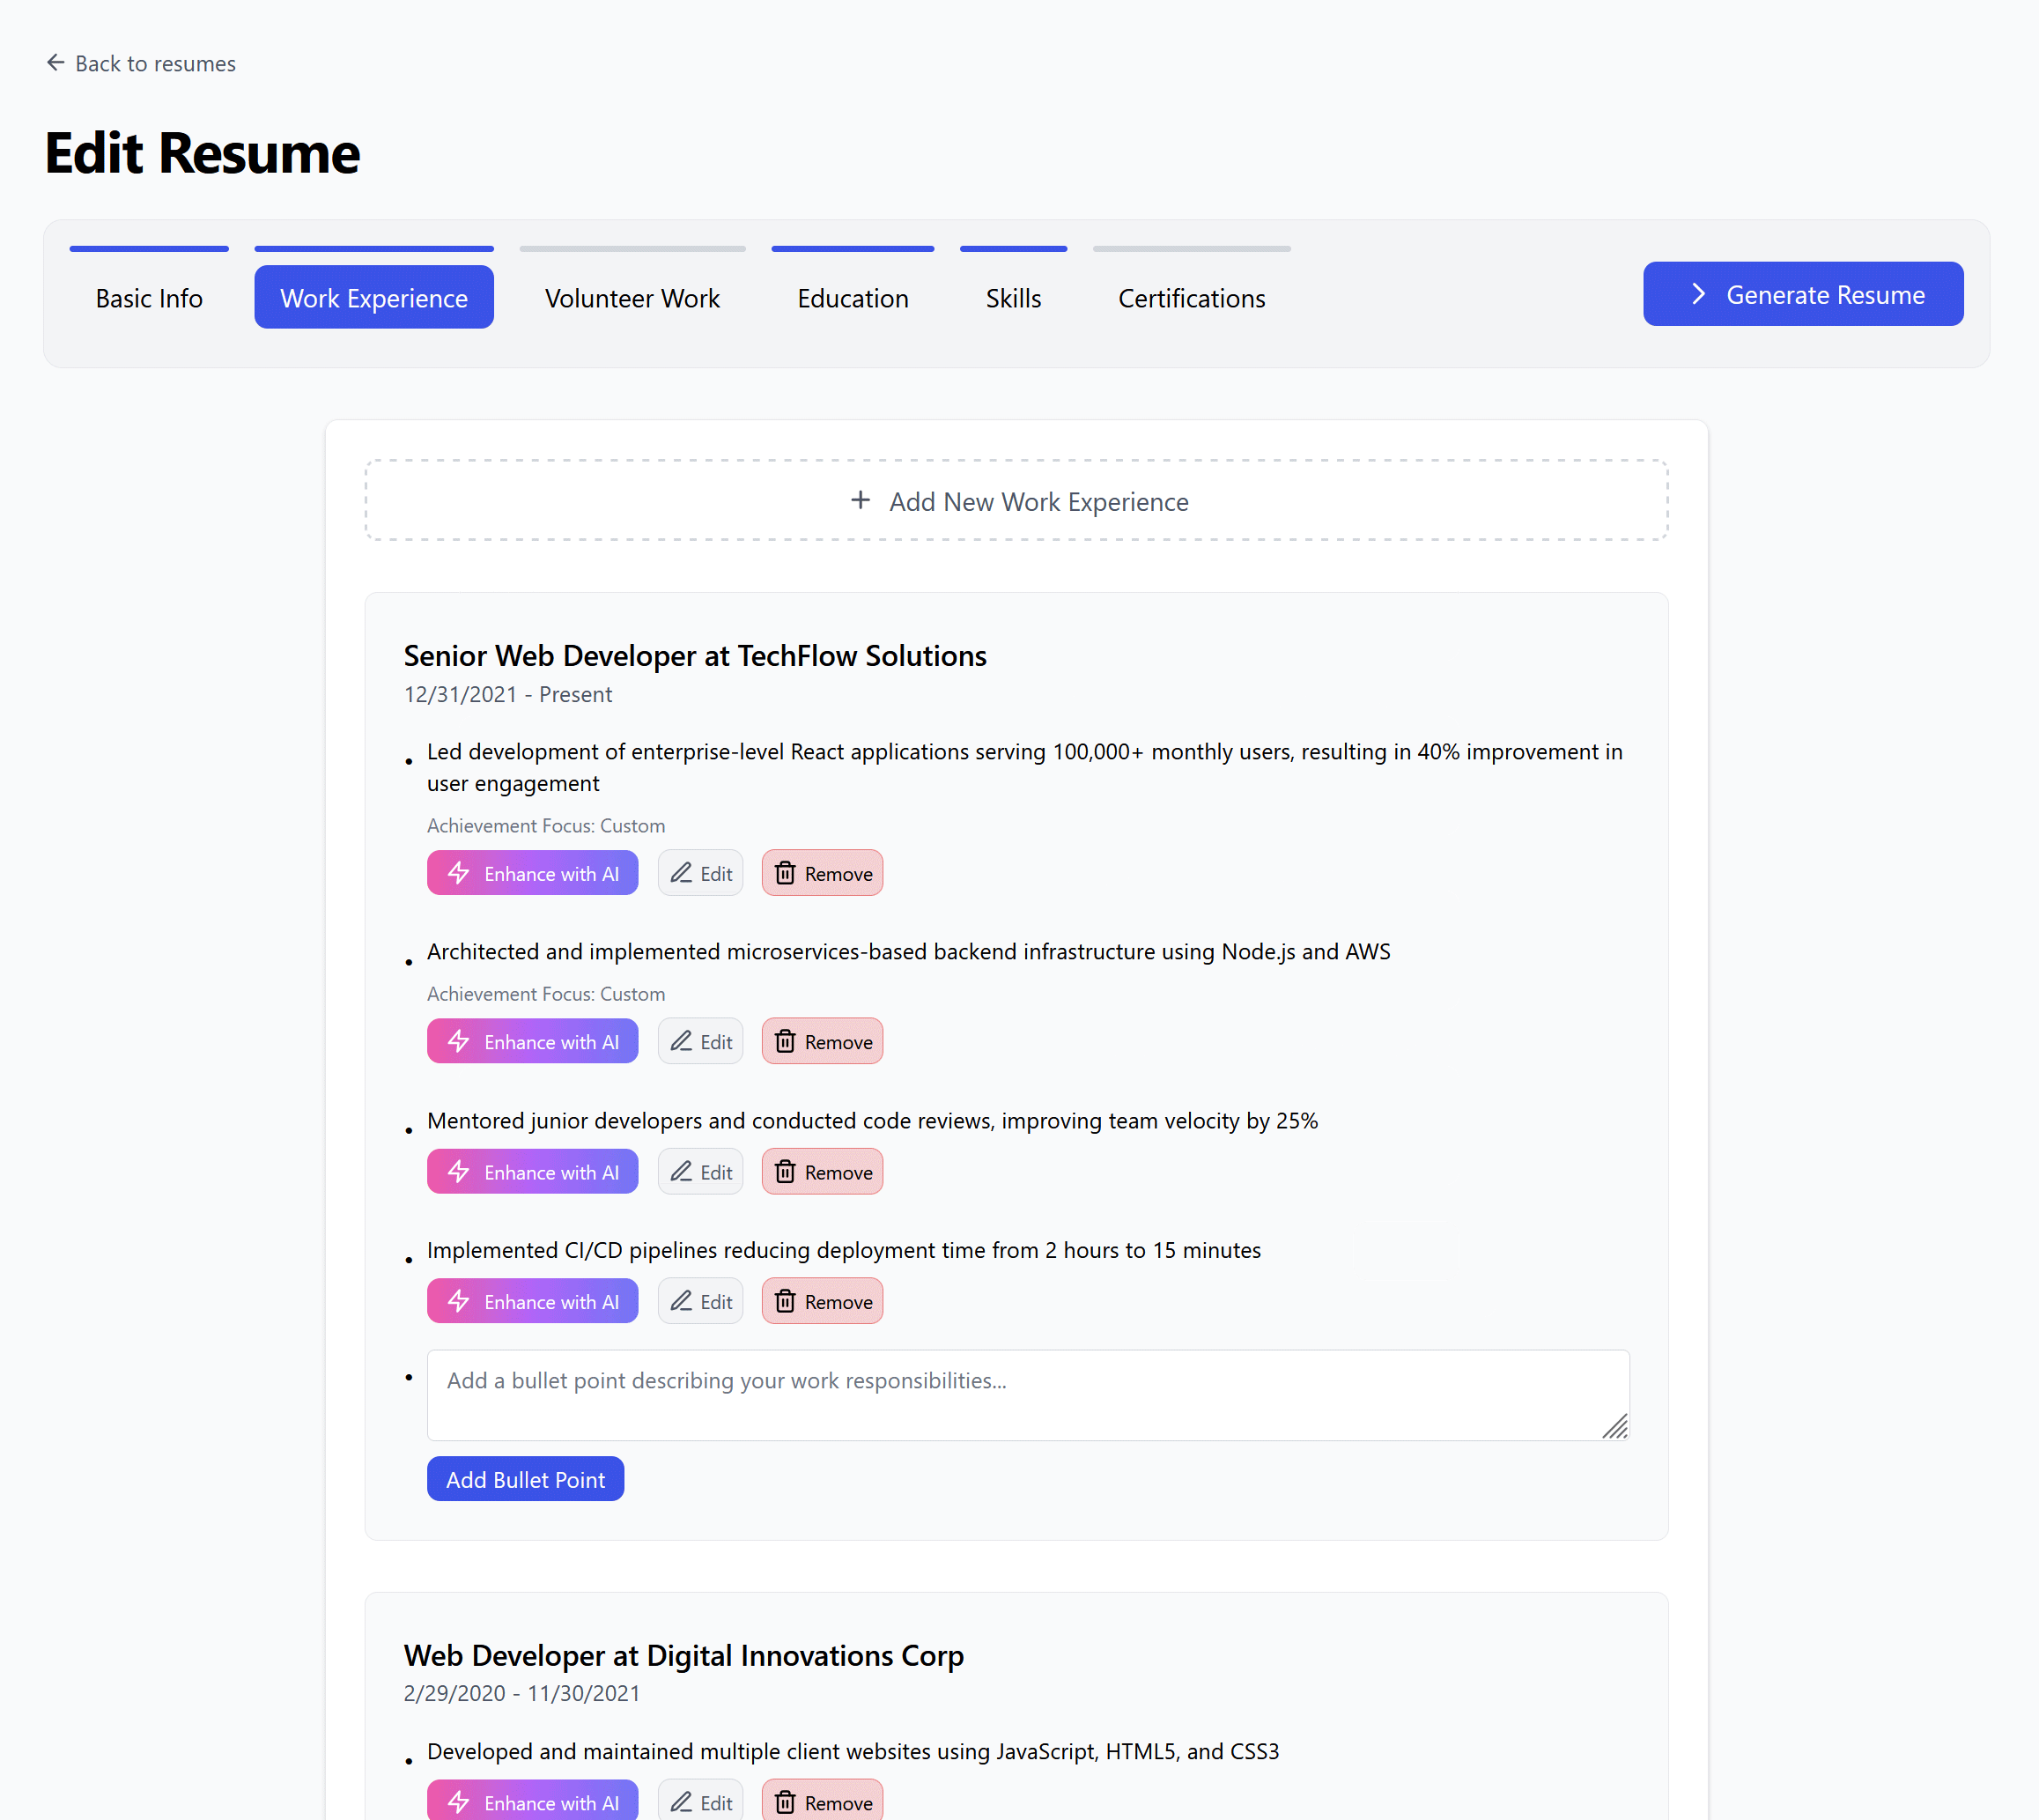Edit the Implemented CI/CD pipelines bullet
2039x1820 pixels.
tap(700, 1301)
